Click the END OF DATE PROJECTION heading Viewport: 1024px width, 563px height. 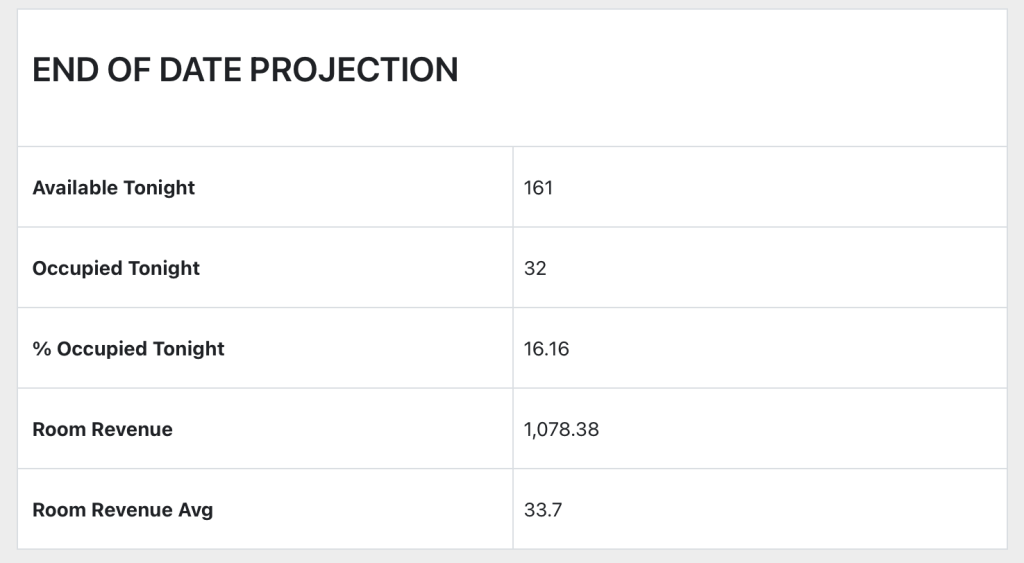(x=245, y=70)
